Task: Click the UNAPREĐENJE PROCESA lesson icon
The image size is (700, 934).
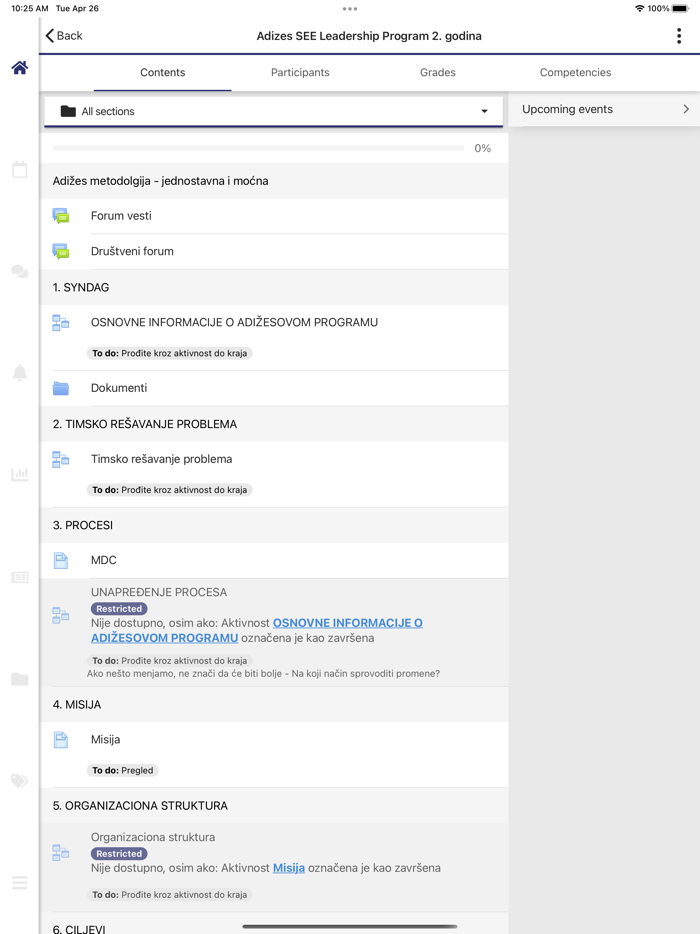Action: pos(61,615)
